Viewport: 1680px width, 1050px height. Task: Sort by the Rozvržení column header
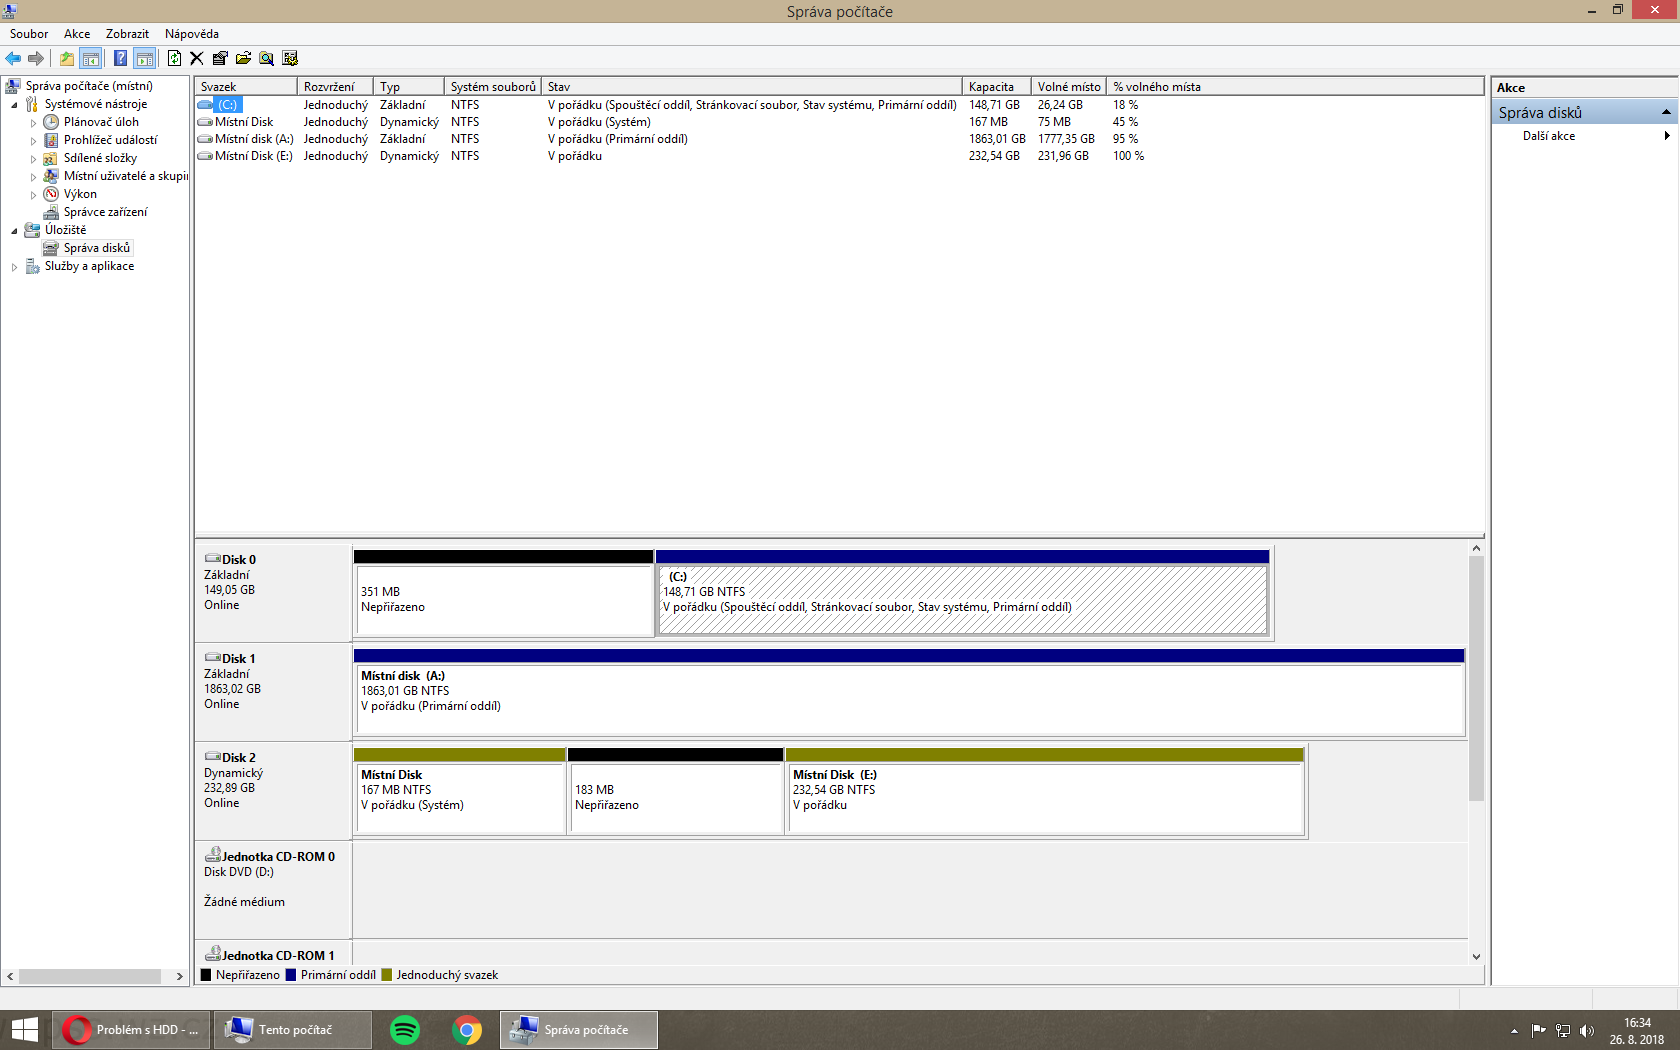coord(335,87)
